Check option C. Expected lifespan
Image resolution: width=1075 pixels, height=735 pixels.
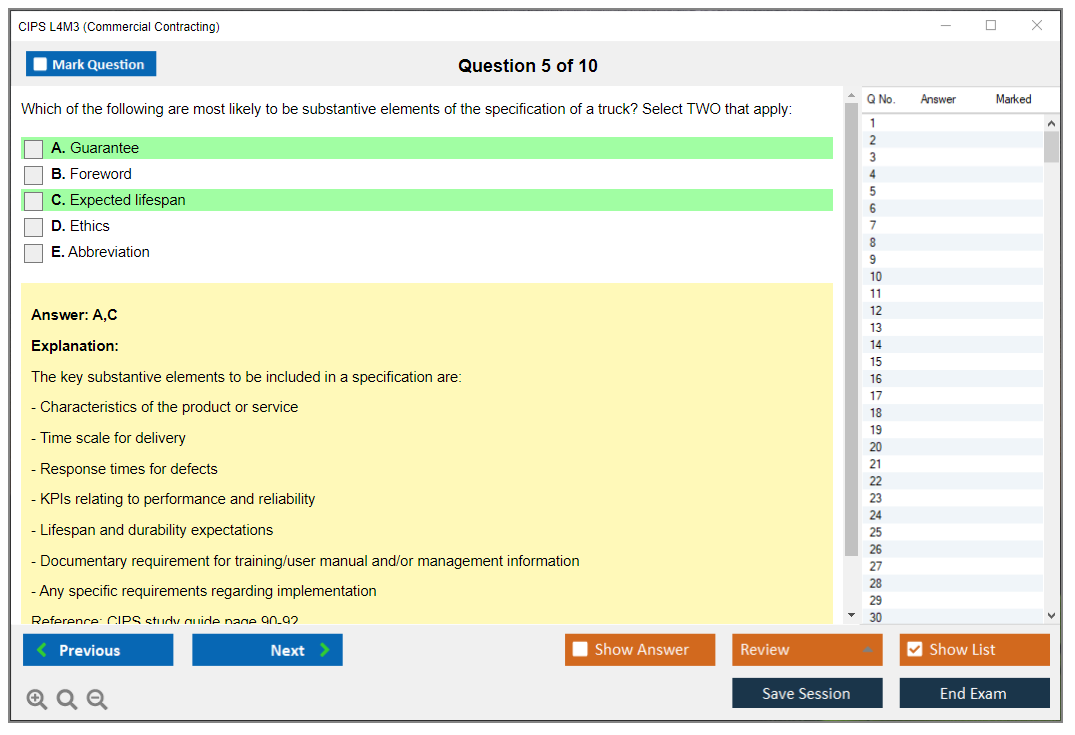[34, 201]
